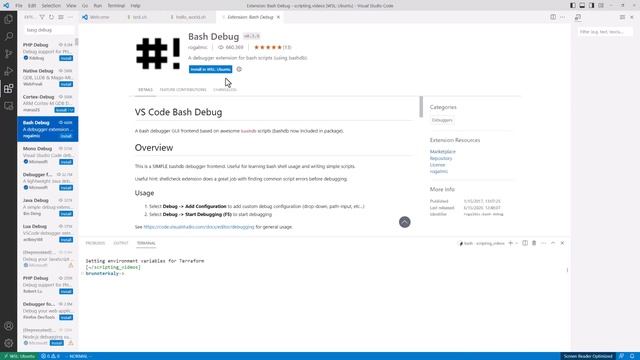Toggle panel layout button in title bar
The height and width of the screenshot is (360, 640).
[582, 5]
